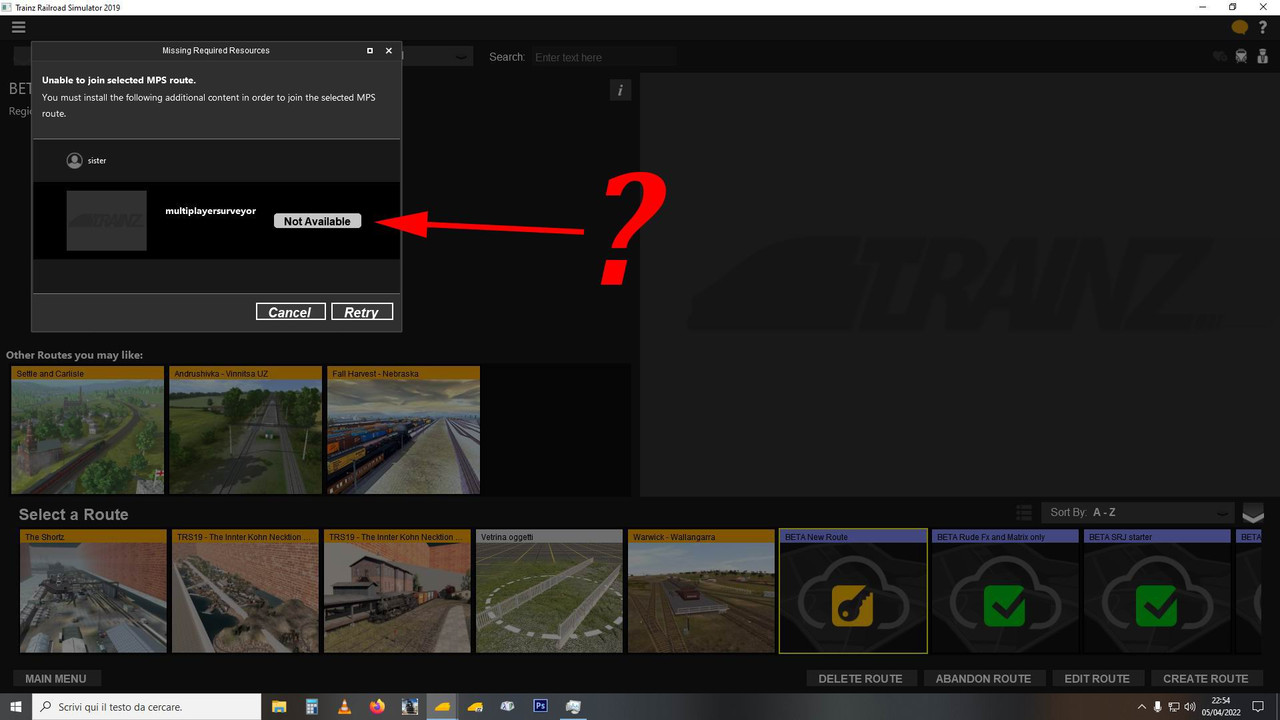The image size is (1280, 720).
Task: Click the Not Available button
Action: [317, 221]
